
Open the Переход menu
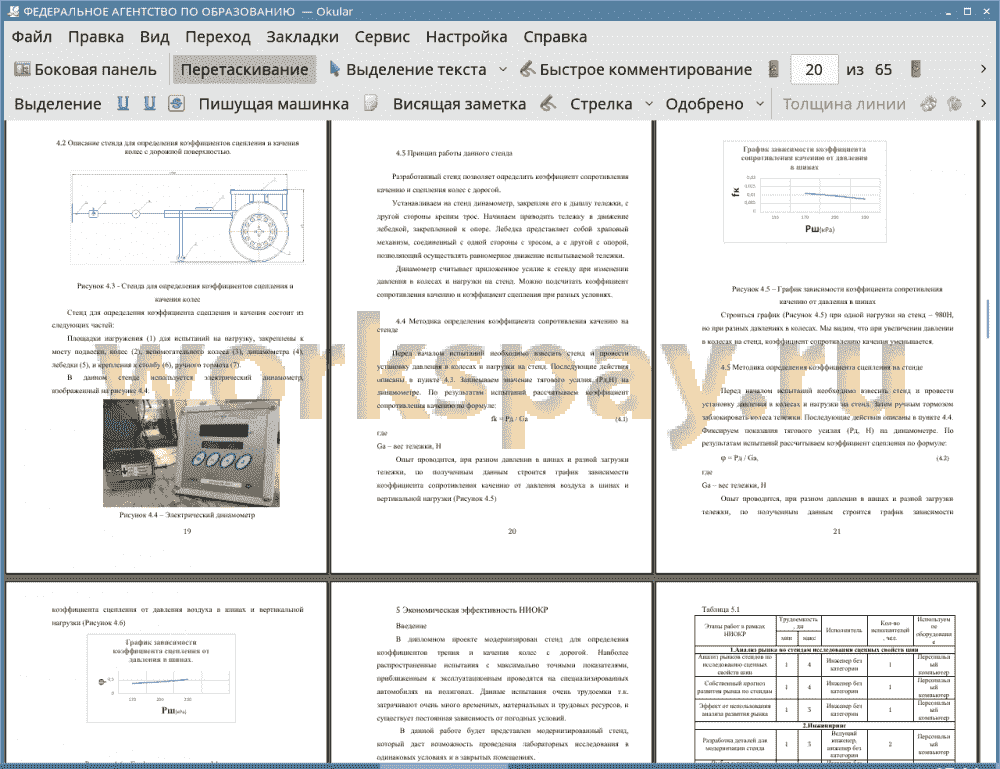pos(217,37)
